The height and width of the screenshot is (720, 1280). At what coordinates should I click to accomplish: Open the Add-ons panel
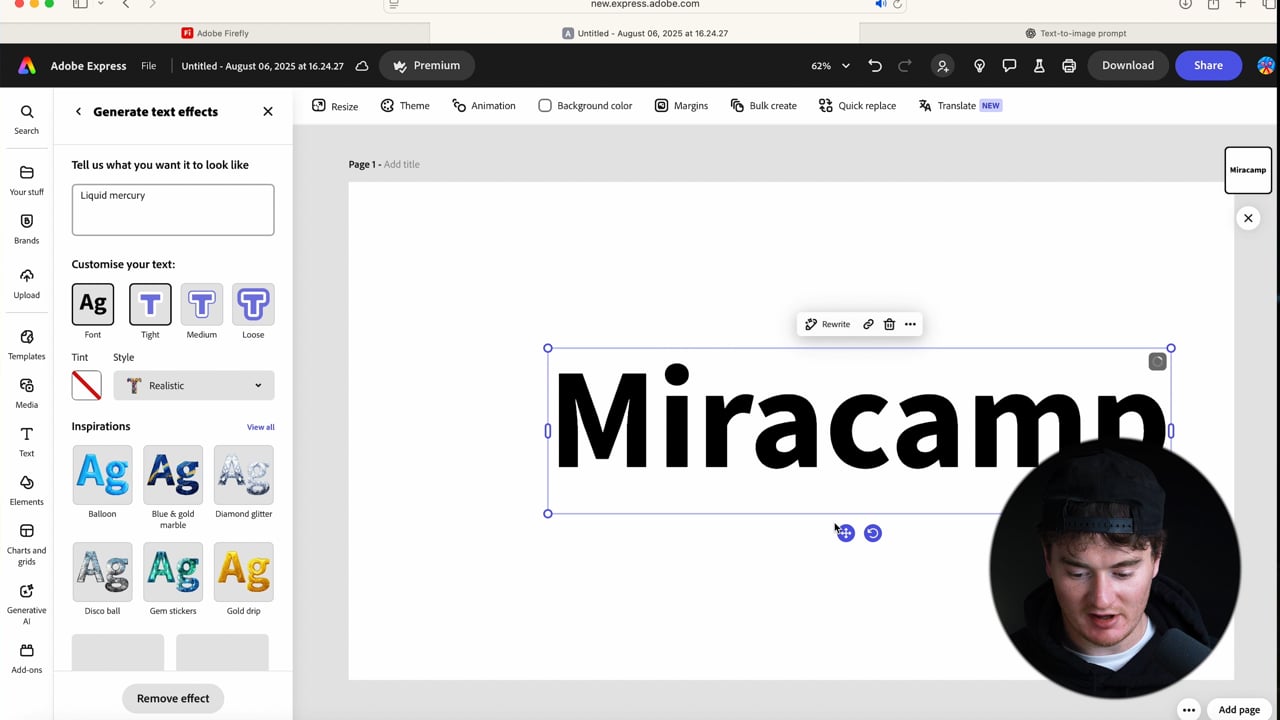[x=27, y=659]
